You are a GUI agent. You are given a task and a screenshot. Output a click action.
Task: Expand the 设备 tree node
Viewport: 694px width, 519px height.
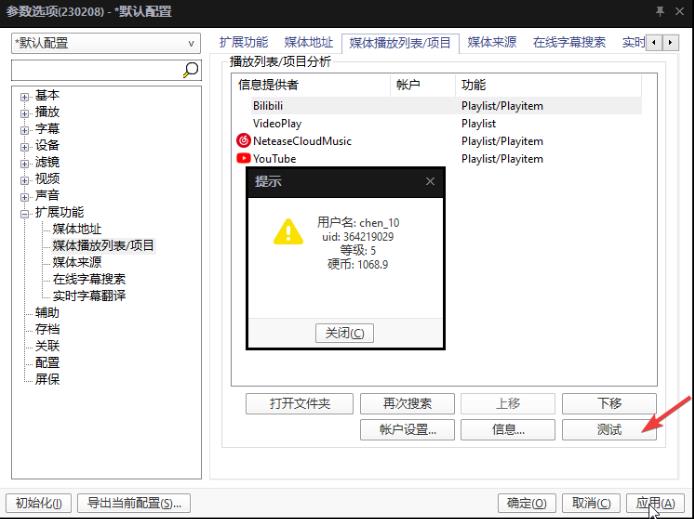coord(25,146)
